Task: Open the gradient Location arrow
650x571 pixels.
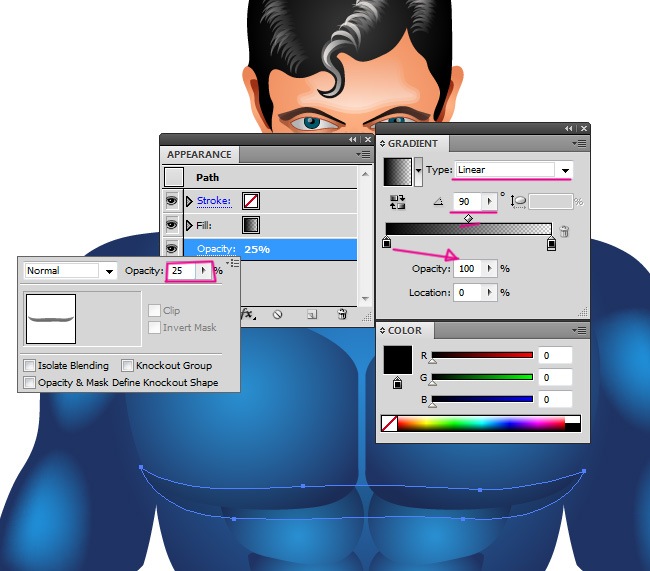Action: tap(489, 293)
